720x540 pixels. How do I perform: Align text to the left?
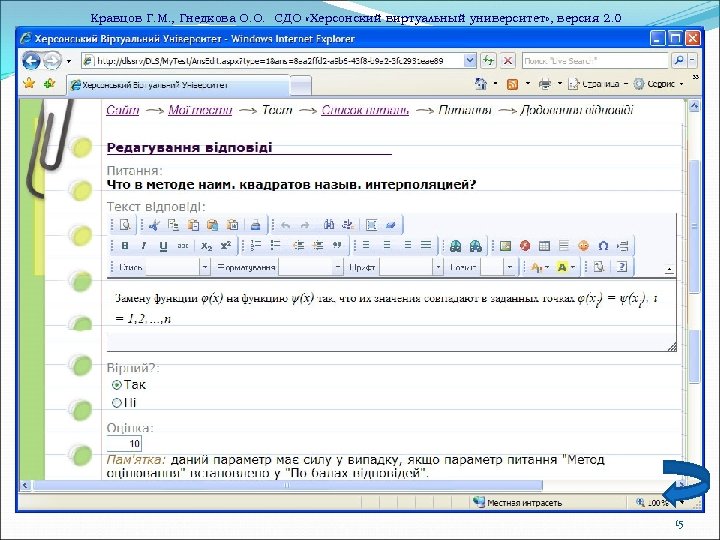tap(366, 246)
